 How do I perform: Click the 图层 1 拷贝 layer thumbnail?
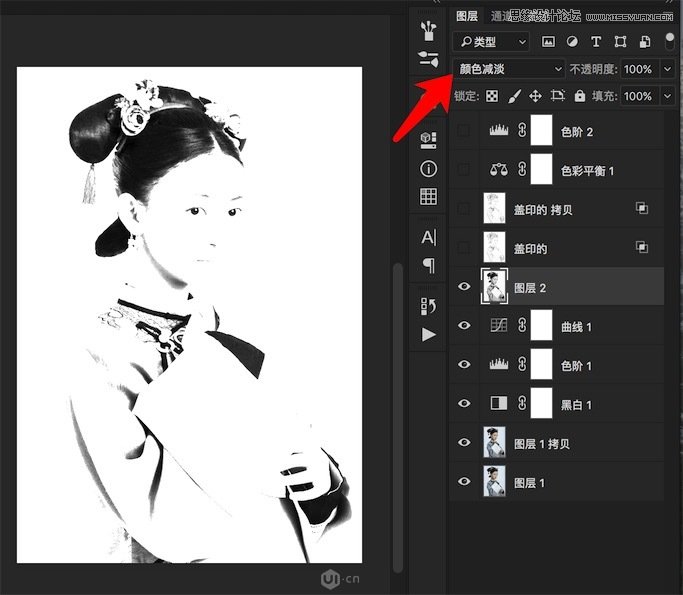pos(494,442)
